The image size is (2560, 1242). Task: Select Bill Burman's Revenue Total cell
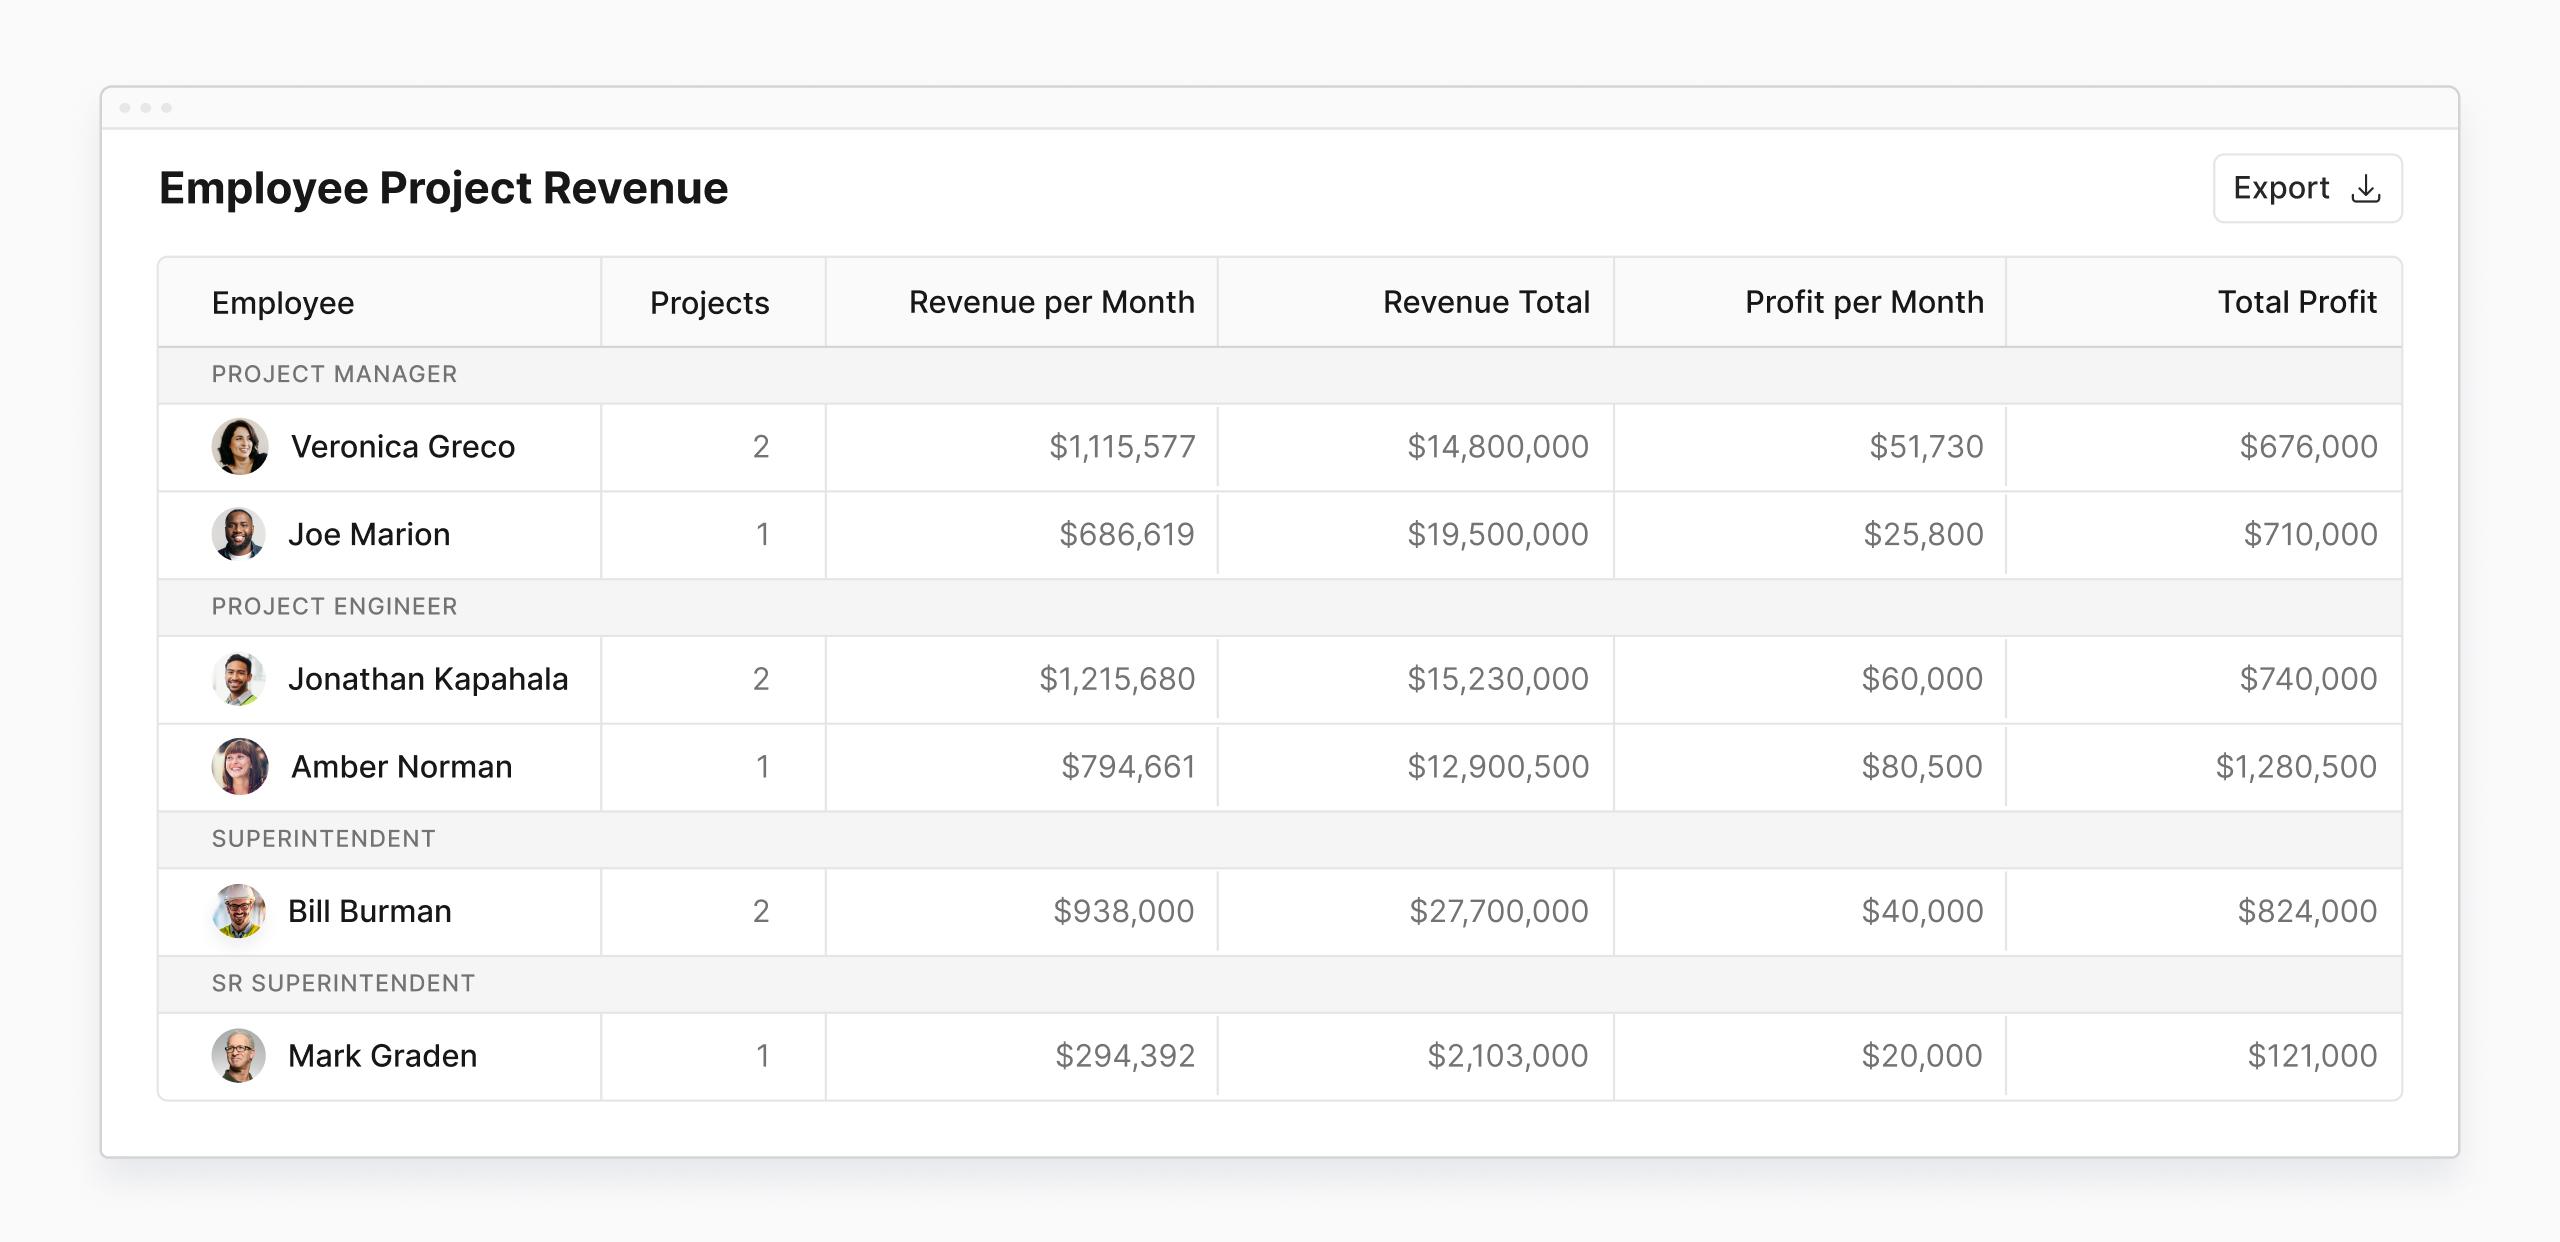(1497, 911)
